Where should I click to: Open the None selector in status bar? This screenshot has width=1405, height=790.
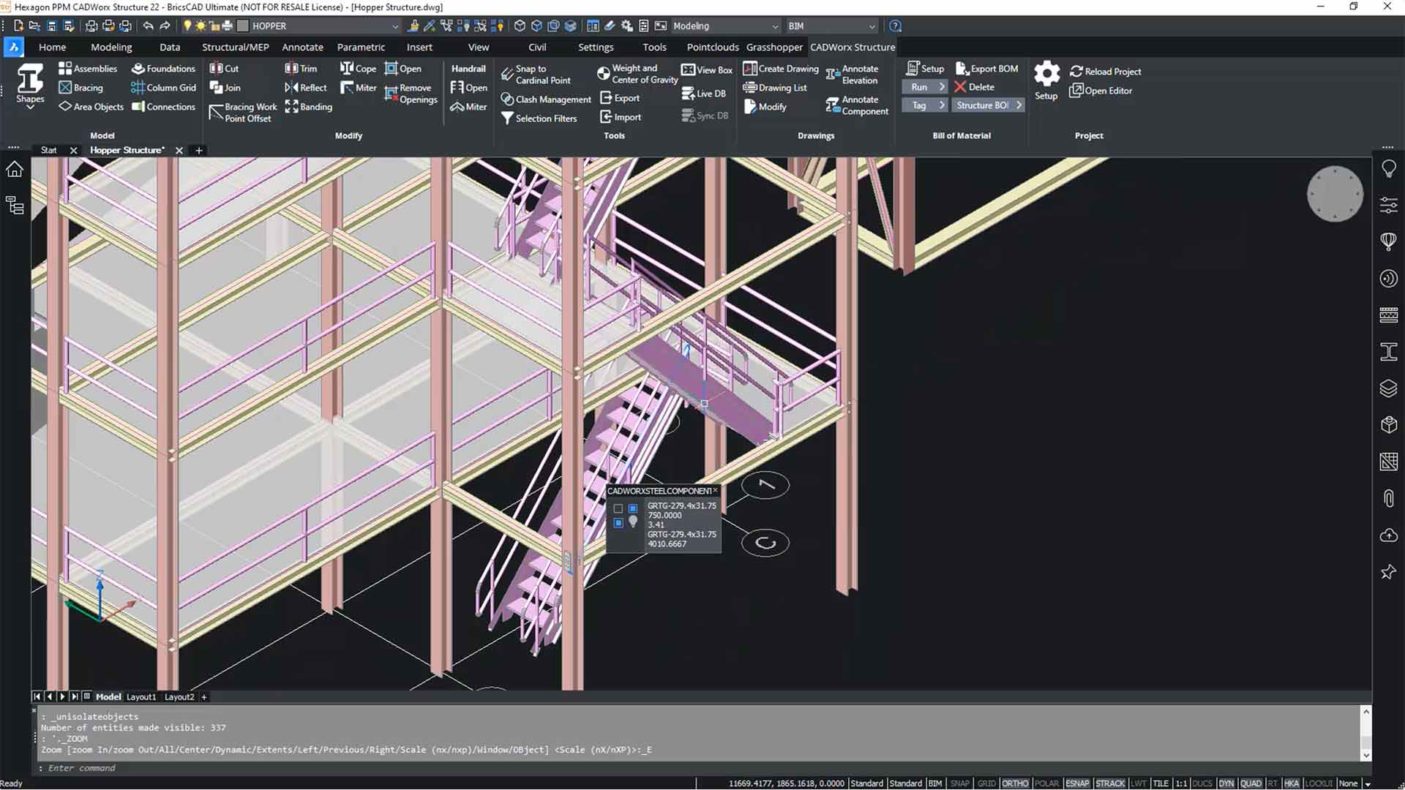coord(1348,784)
